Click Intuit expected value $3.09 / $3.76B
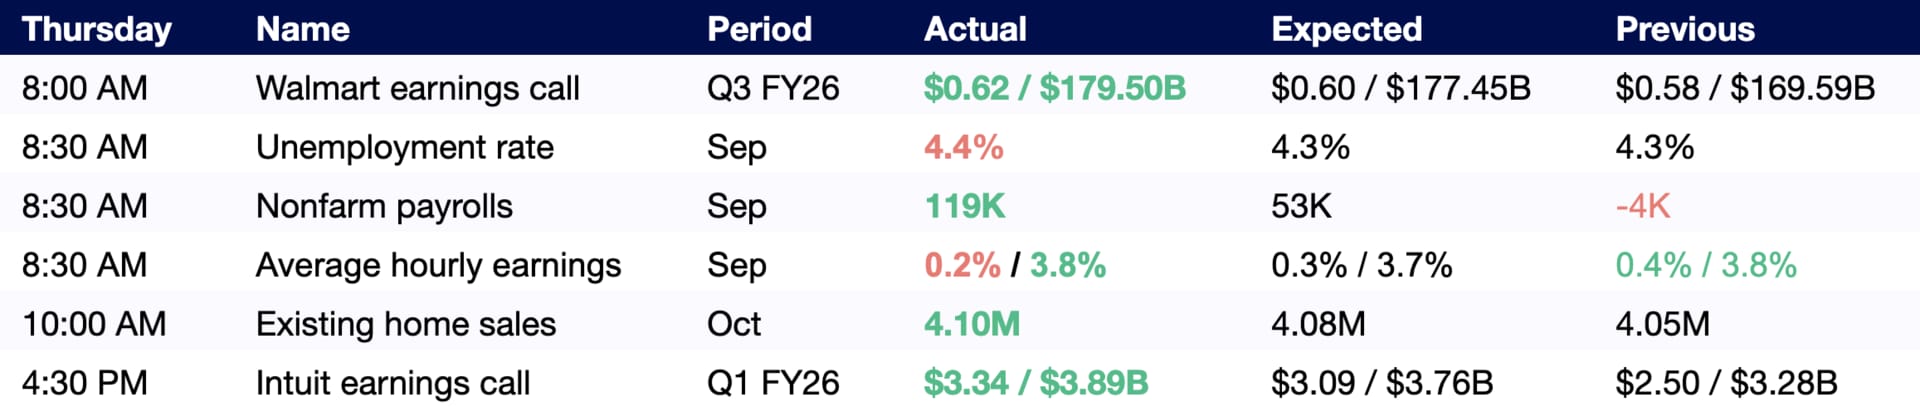Screen dimensions: 1920x407 click(x=1381, y=383)
